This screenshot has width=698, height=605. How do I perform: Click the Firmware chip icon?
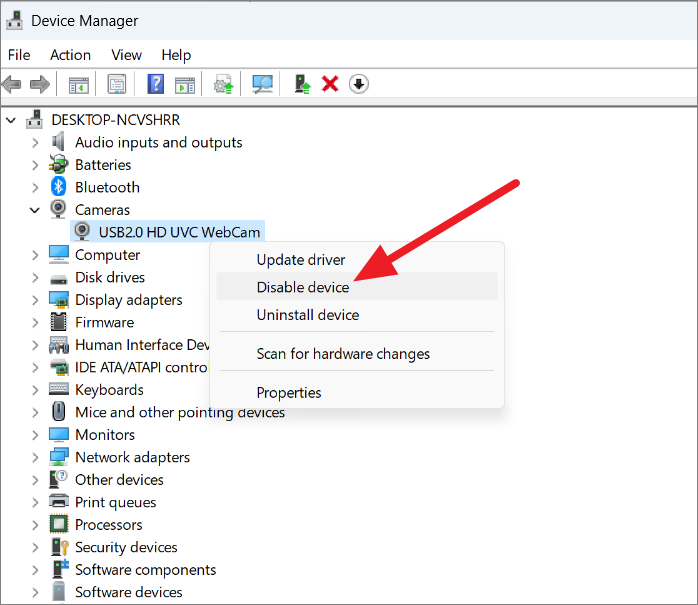coord(58,321)
